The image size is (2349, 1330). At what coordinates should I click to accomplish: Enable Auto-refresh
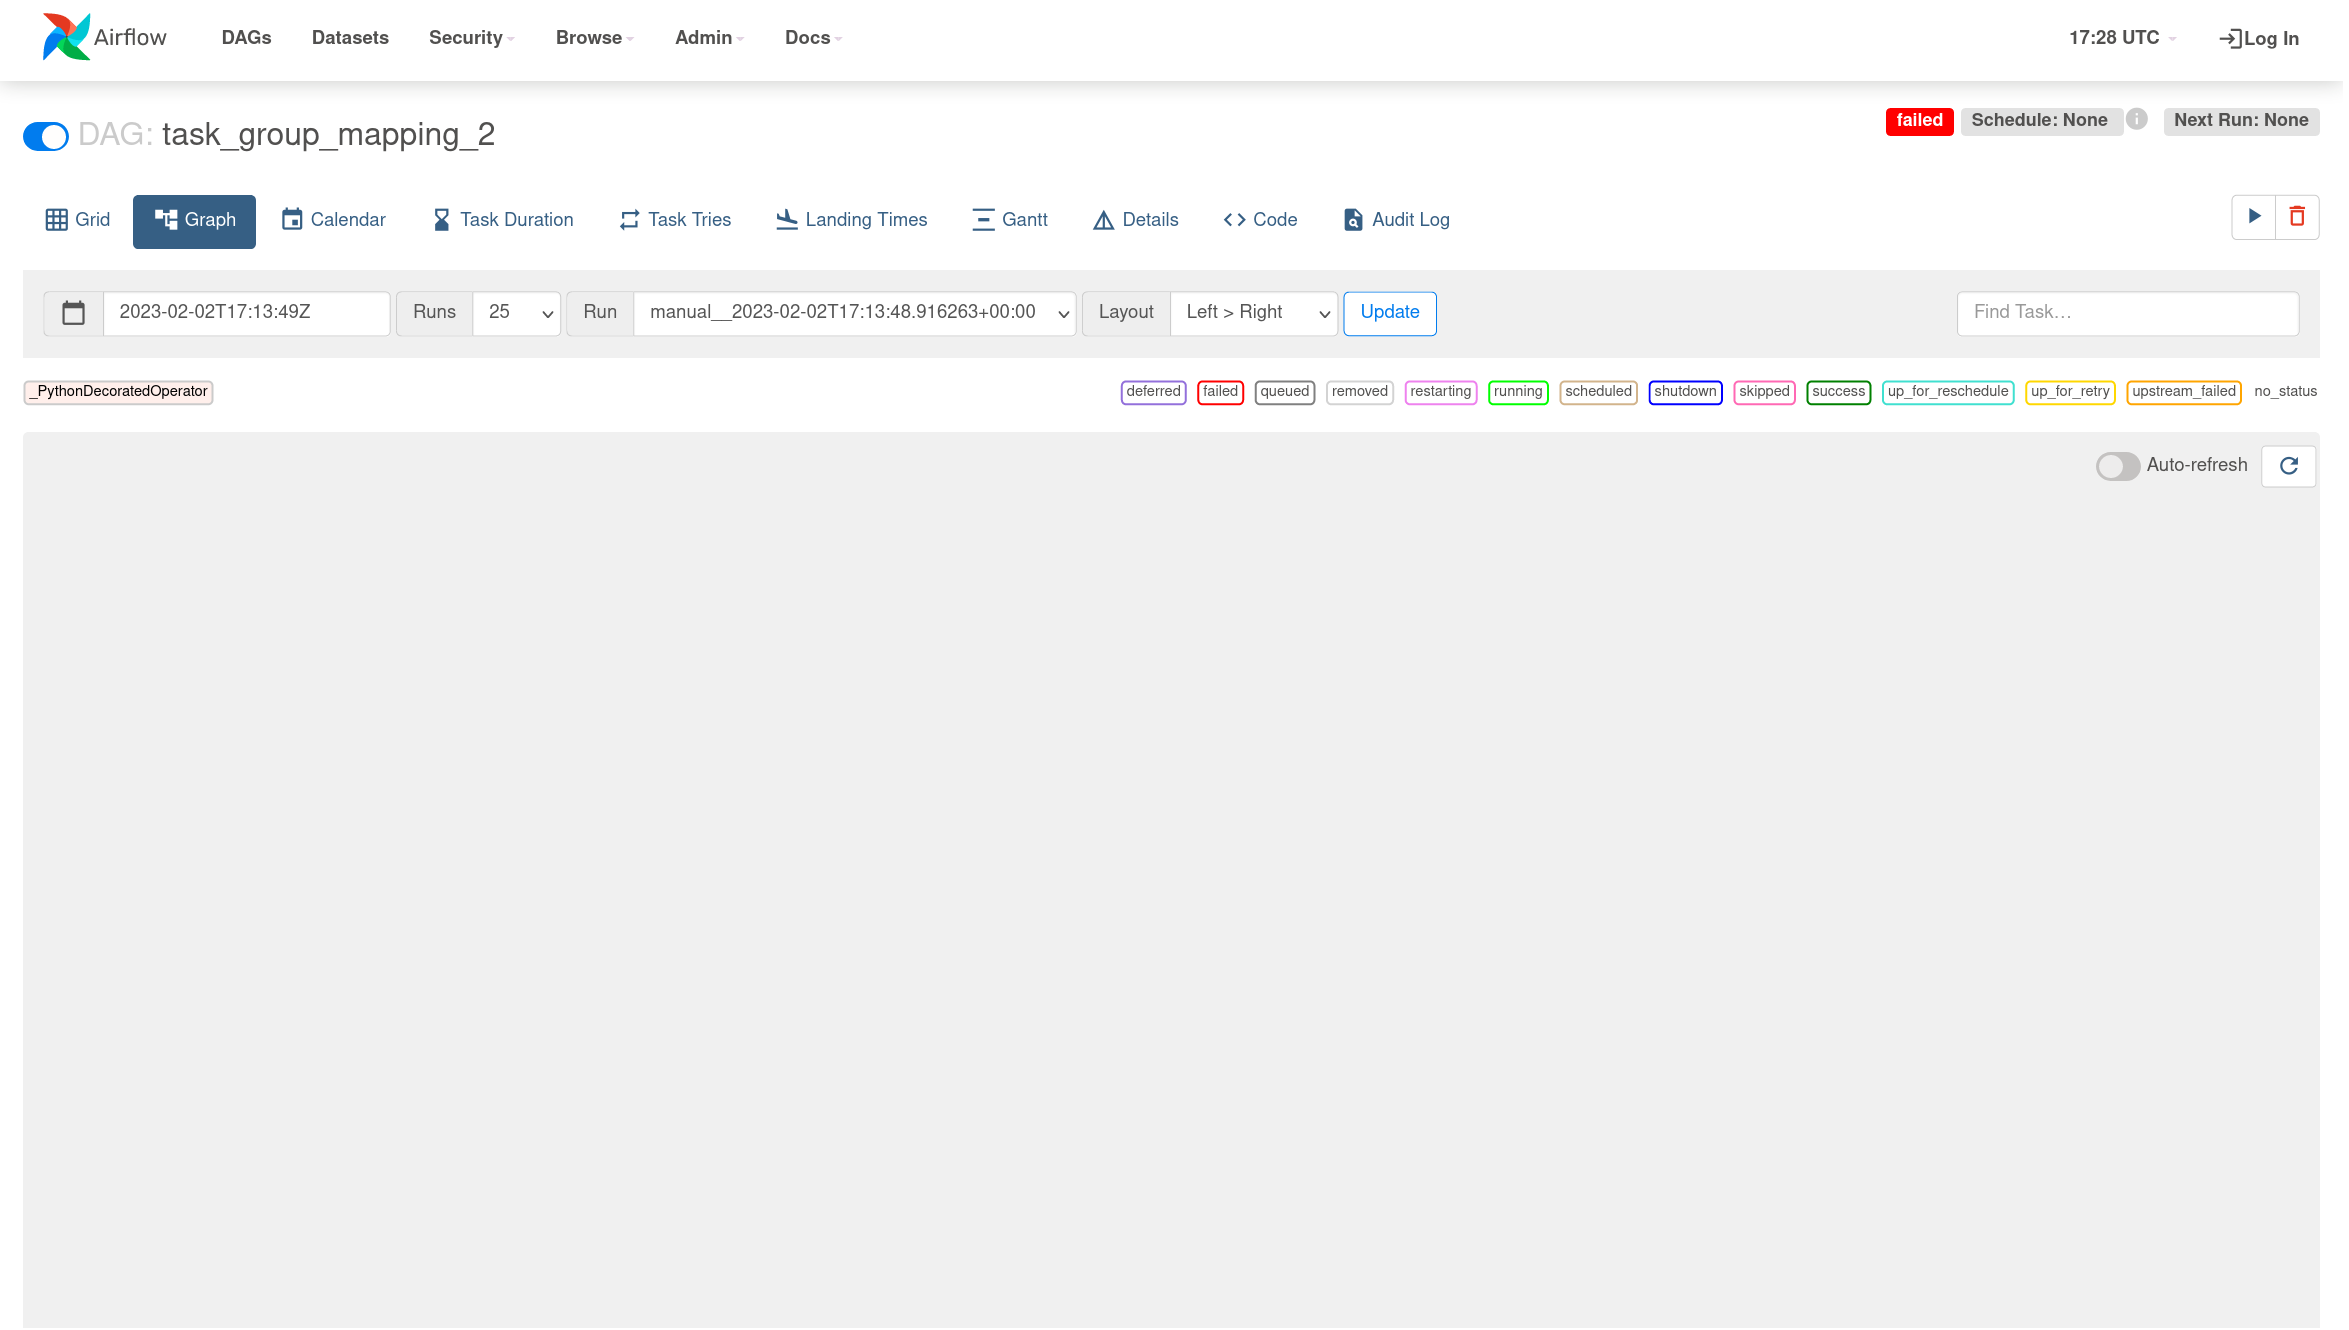click(x=2117, y=465)
